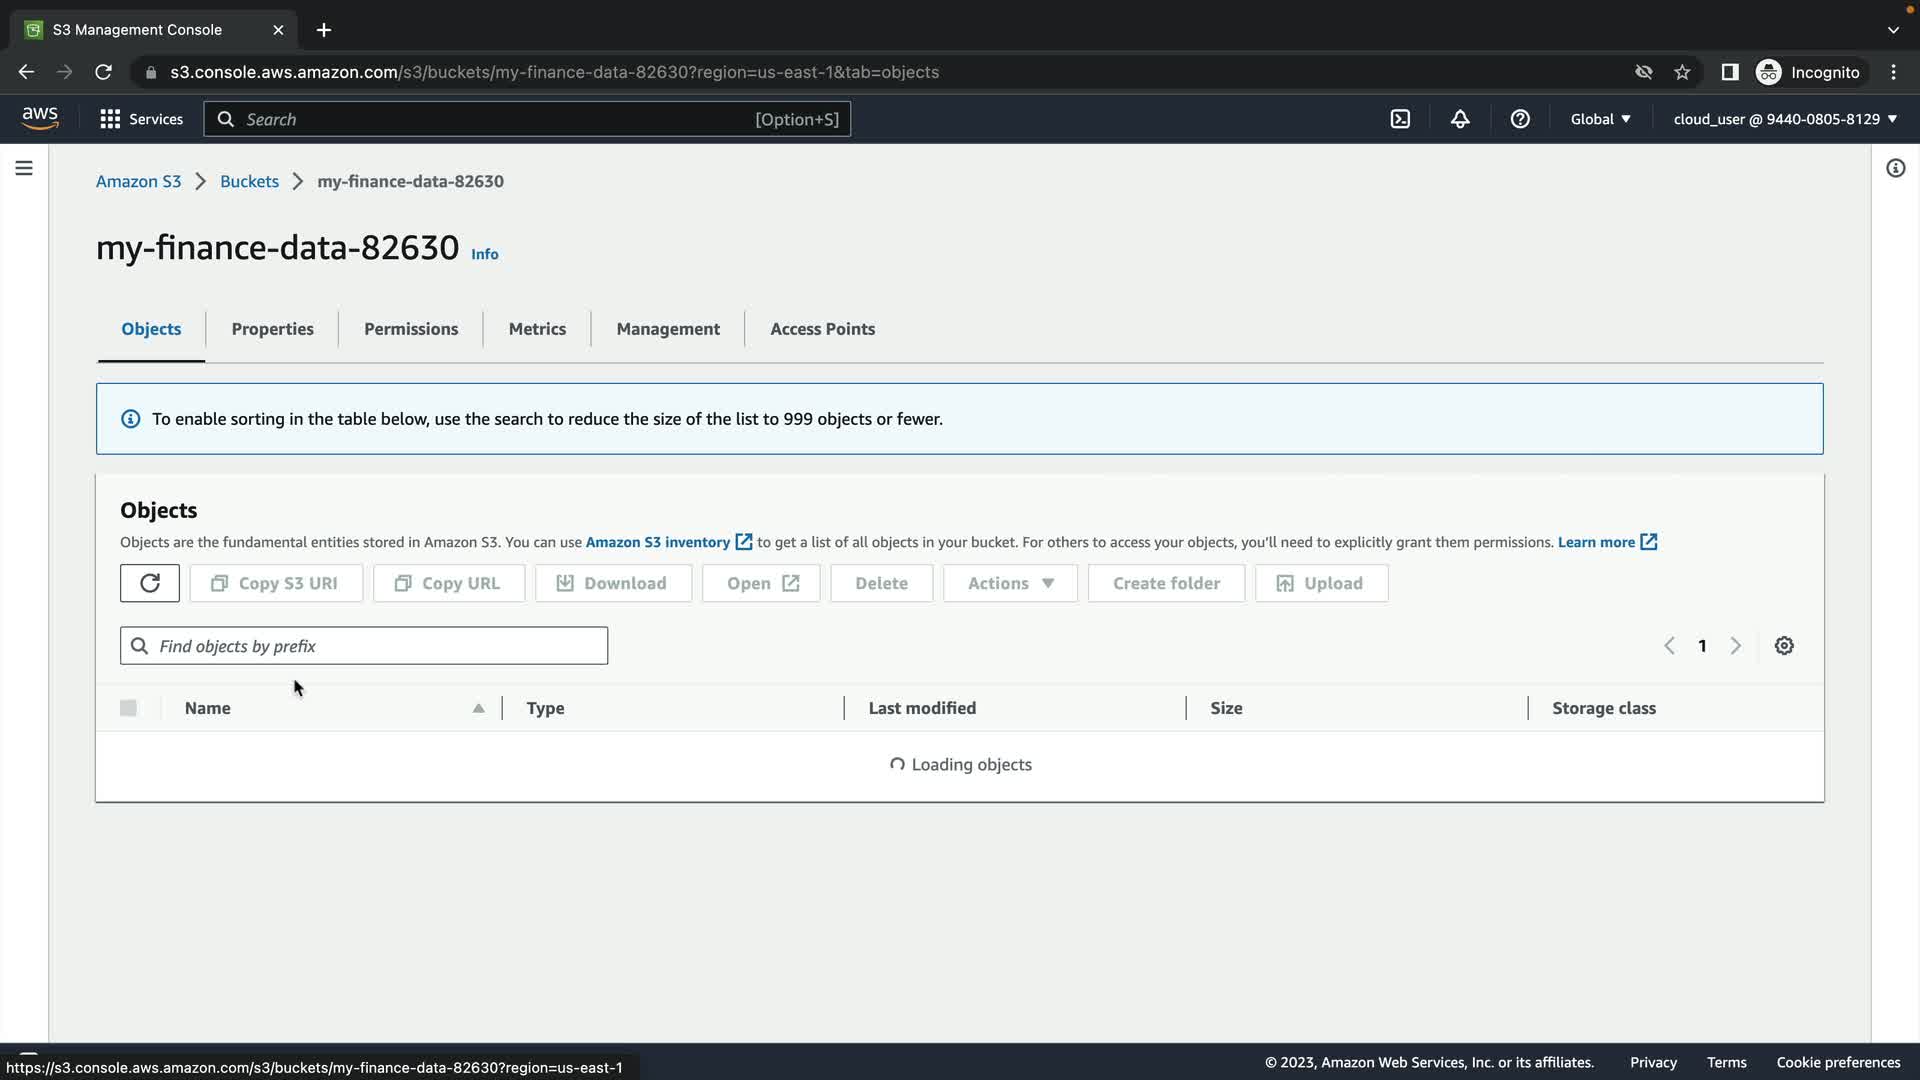Open the help question mark icon
1920x1080 pixels.
point(1520,119)
